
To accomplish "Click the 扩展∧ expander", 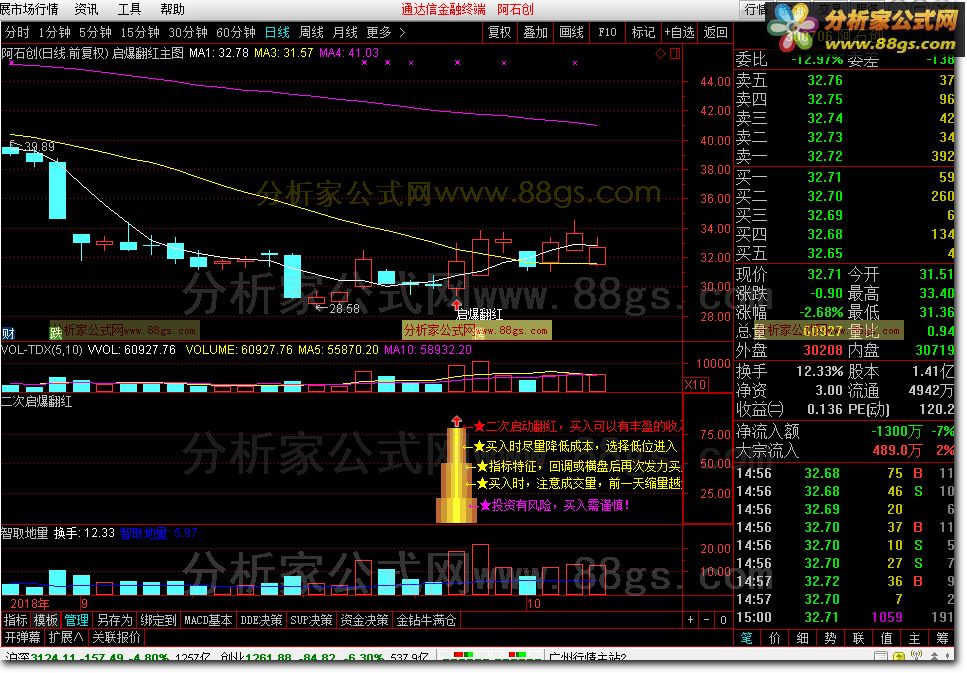I will [66, 637].
